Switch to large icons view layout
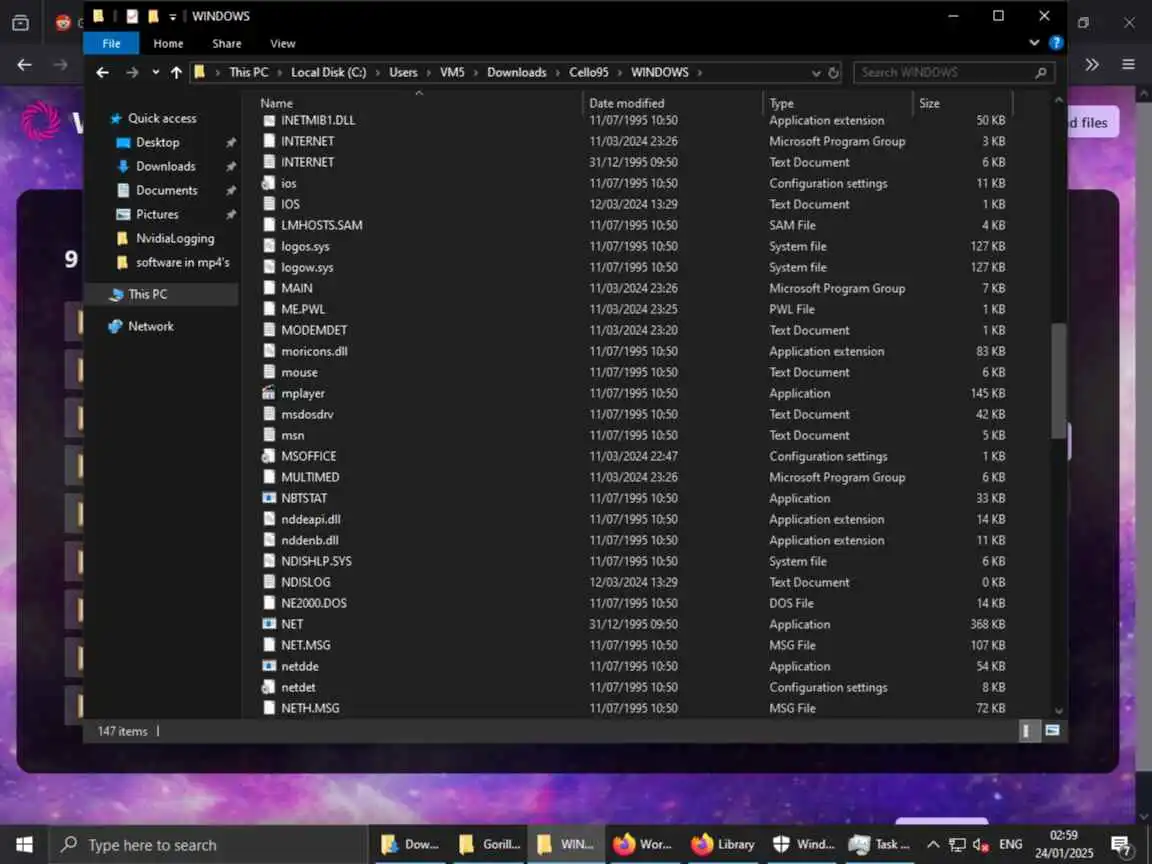 coord(1052,731)
